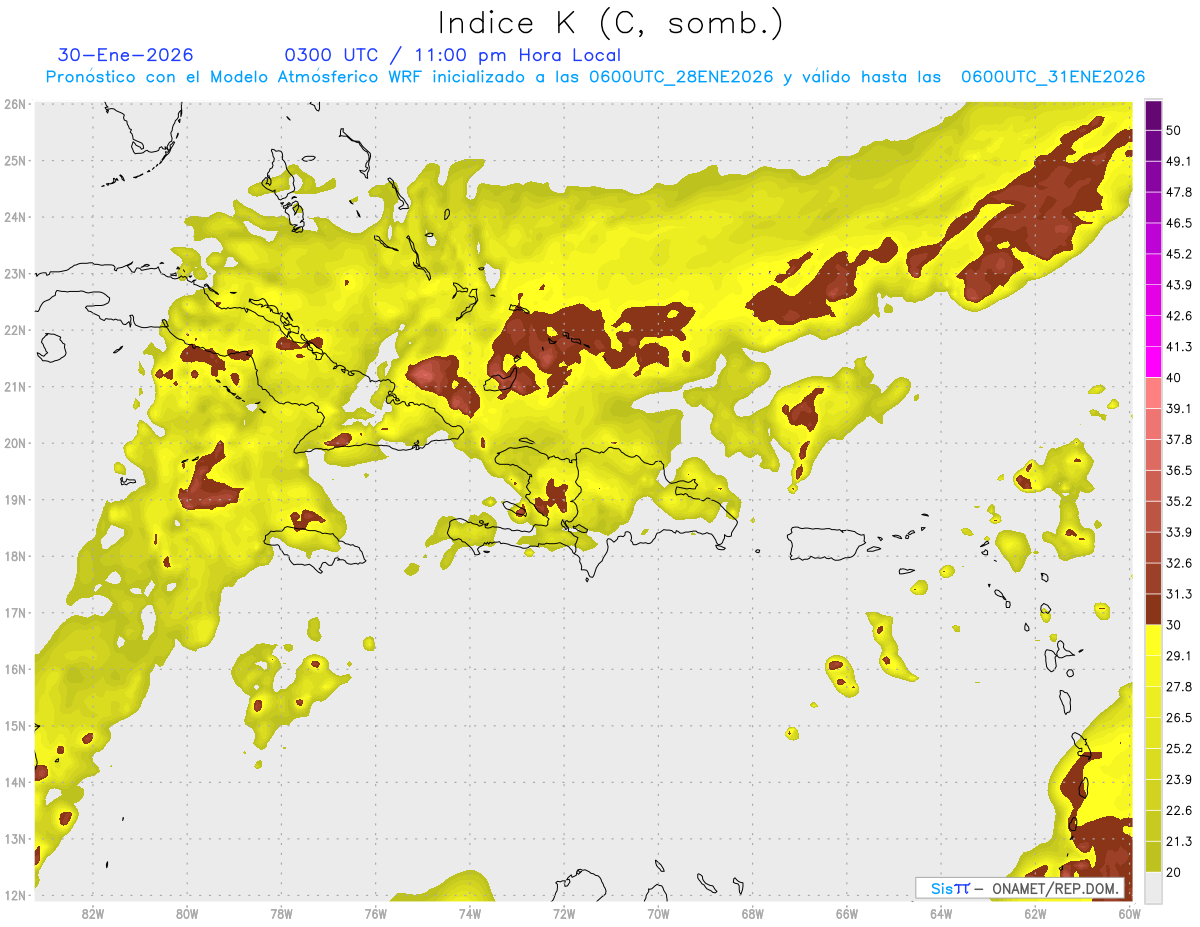Click colorbar value 30
The width and height of the screenshot is (1200, 927).
(x=1174, y=625)
